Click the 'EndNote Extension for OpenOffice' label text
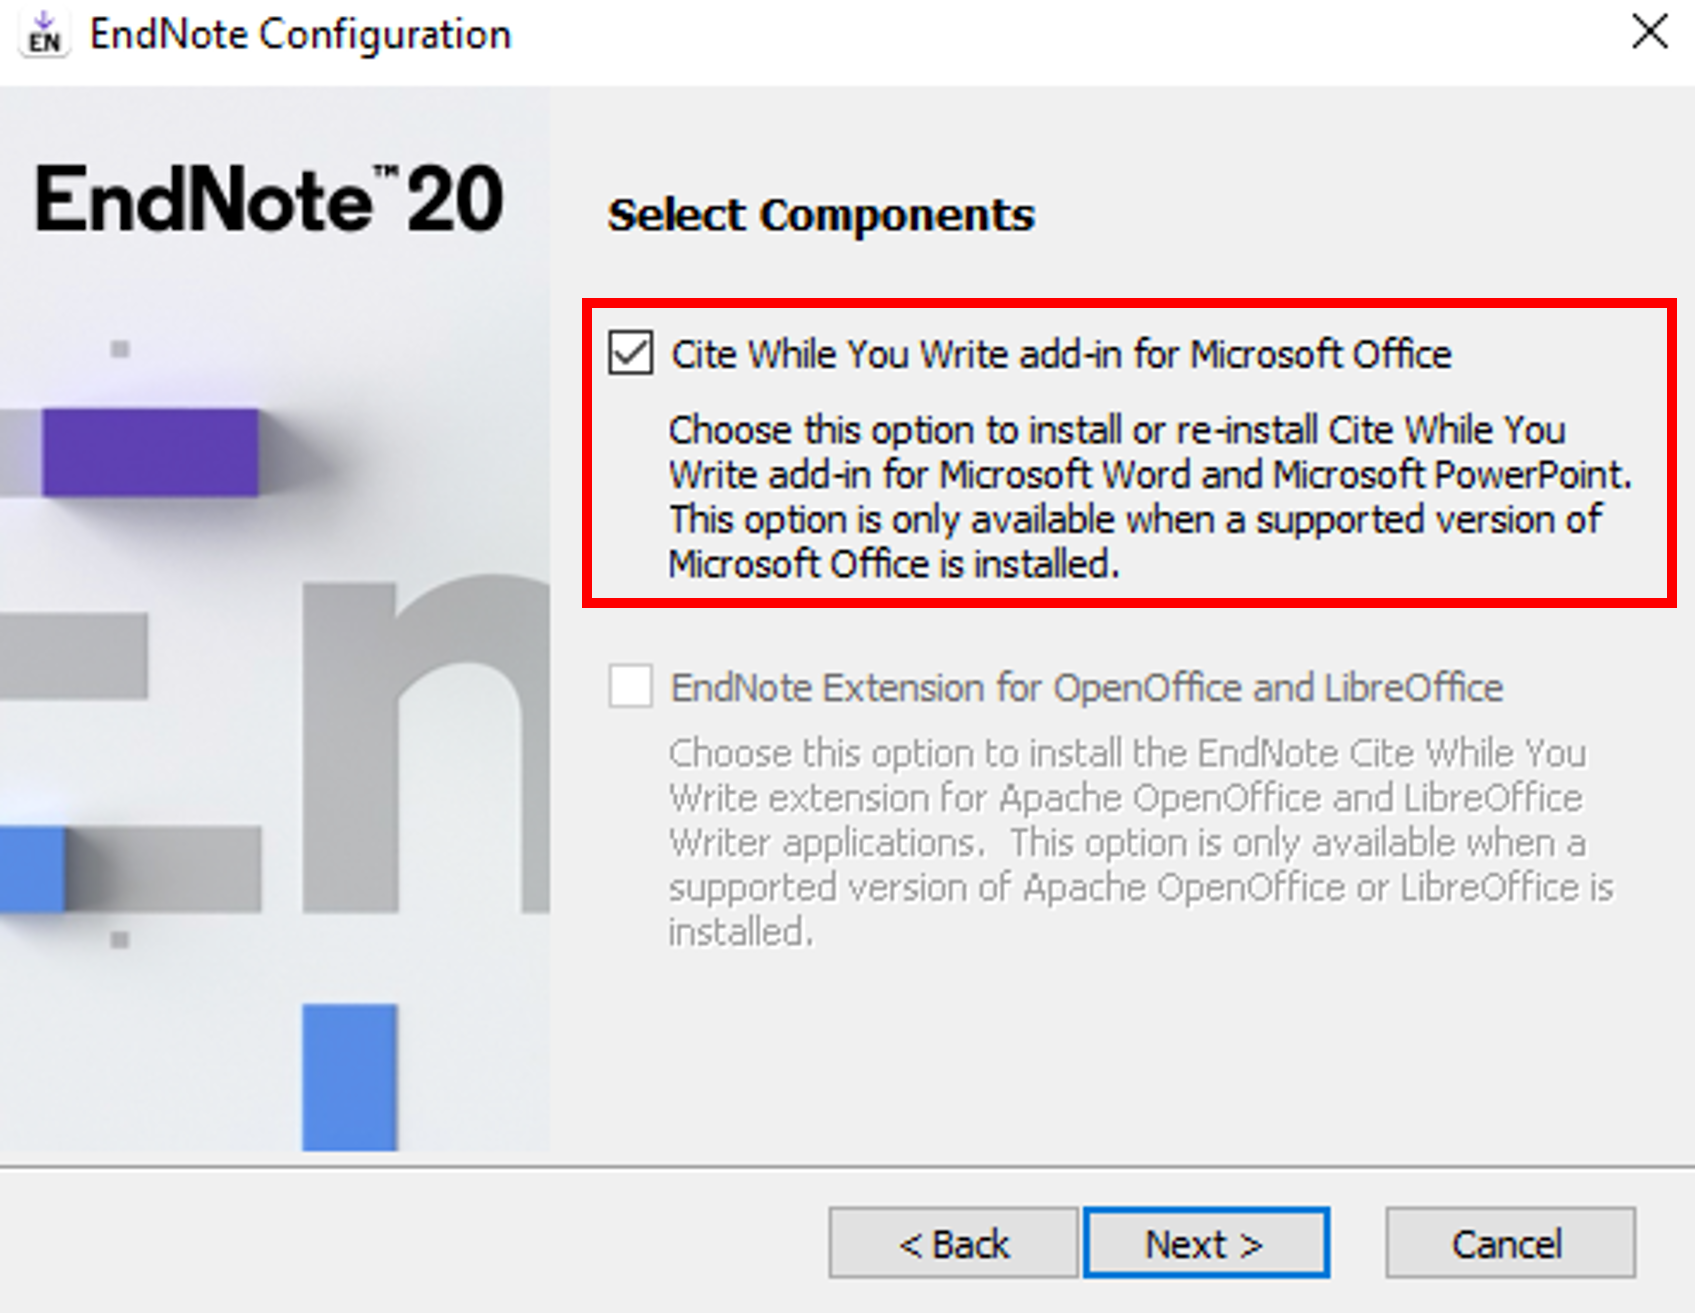Viewport: 1695px width, 1313px height. click(1087, 688)
